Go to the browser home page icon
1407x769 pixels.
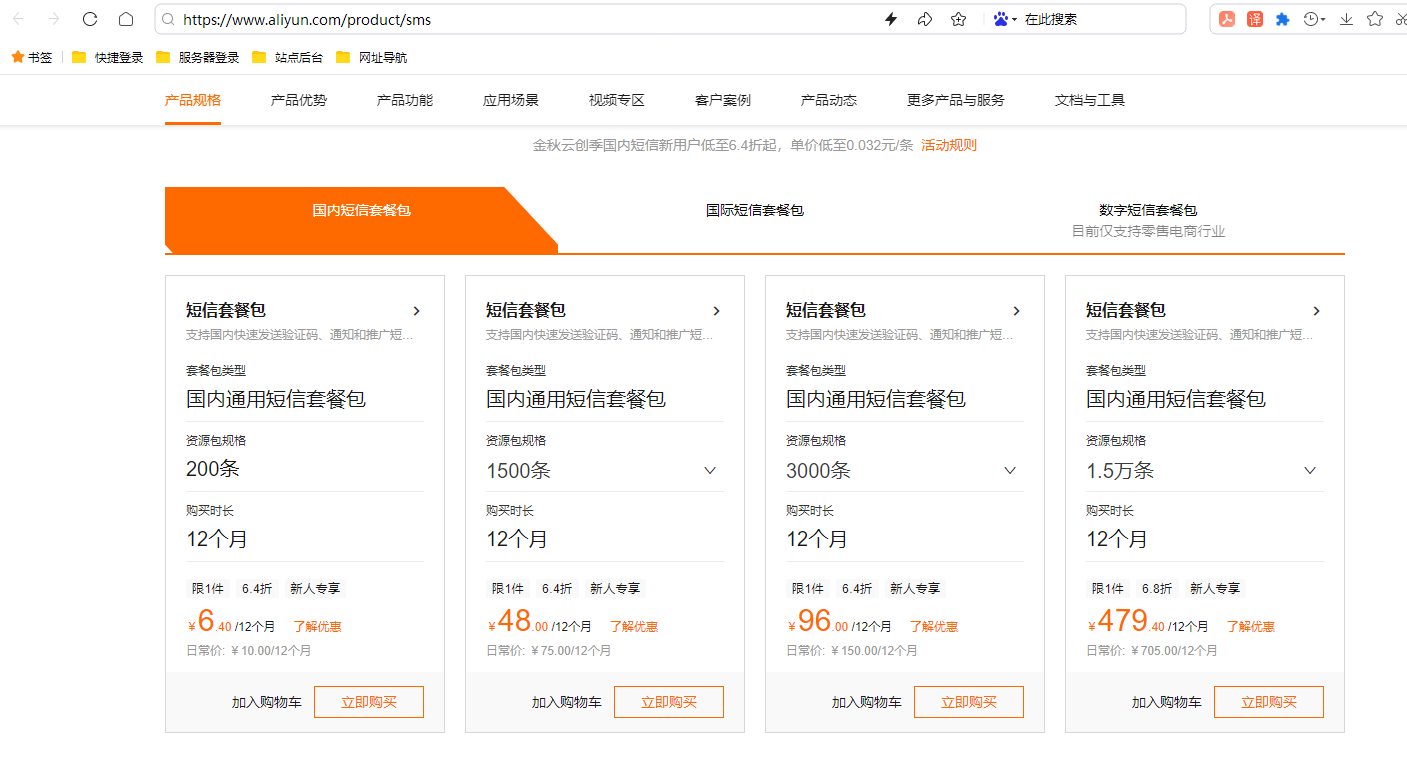click(126, 19)
